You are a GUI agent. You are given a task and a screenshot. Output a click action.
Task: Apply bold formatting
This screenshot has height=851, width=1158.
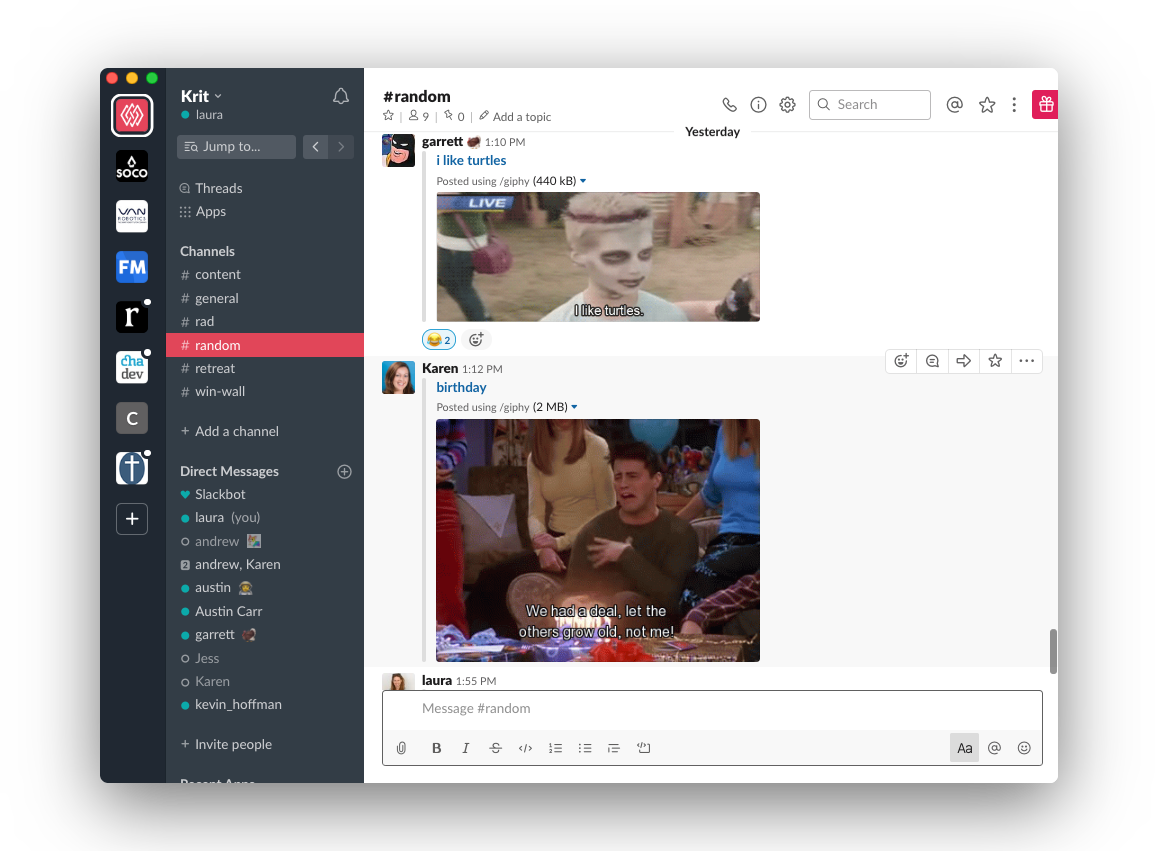[436, 748]
